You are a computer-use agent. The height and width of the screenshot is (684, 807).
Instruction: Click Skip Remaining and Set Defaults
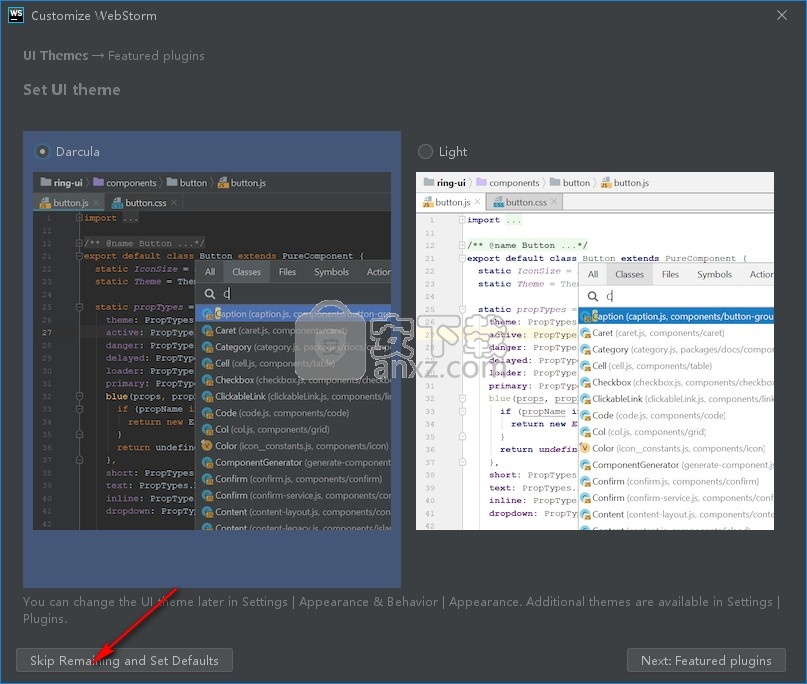(125, 660)
